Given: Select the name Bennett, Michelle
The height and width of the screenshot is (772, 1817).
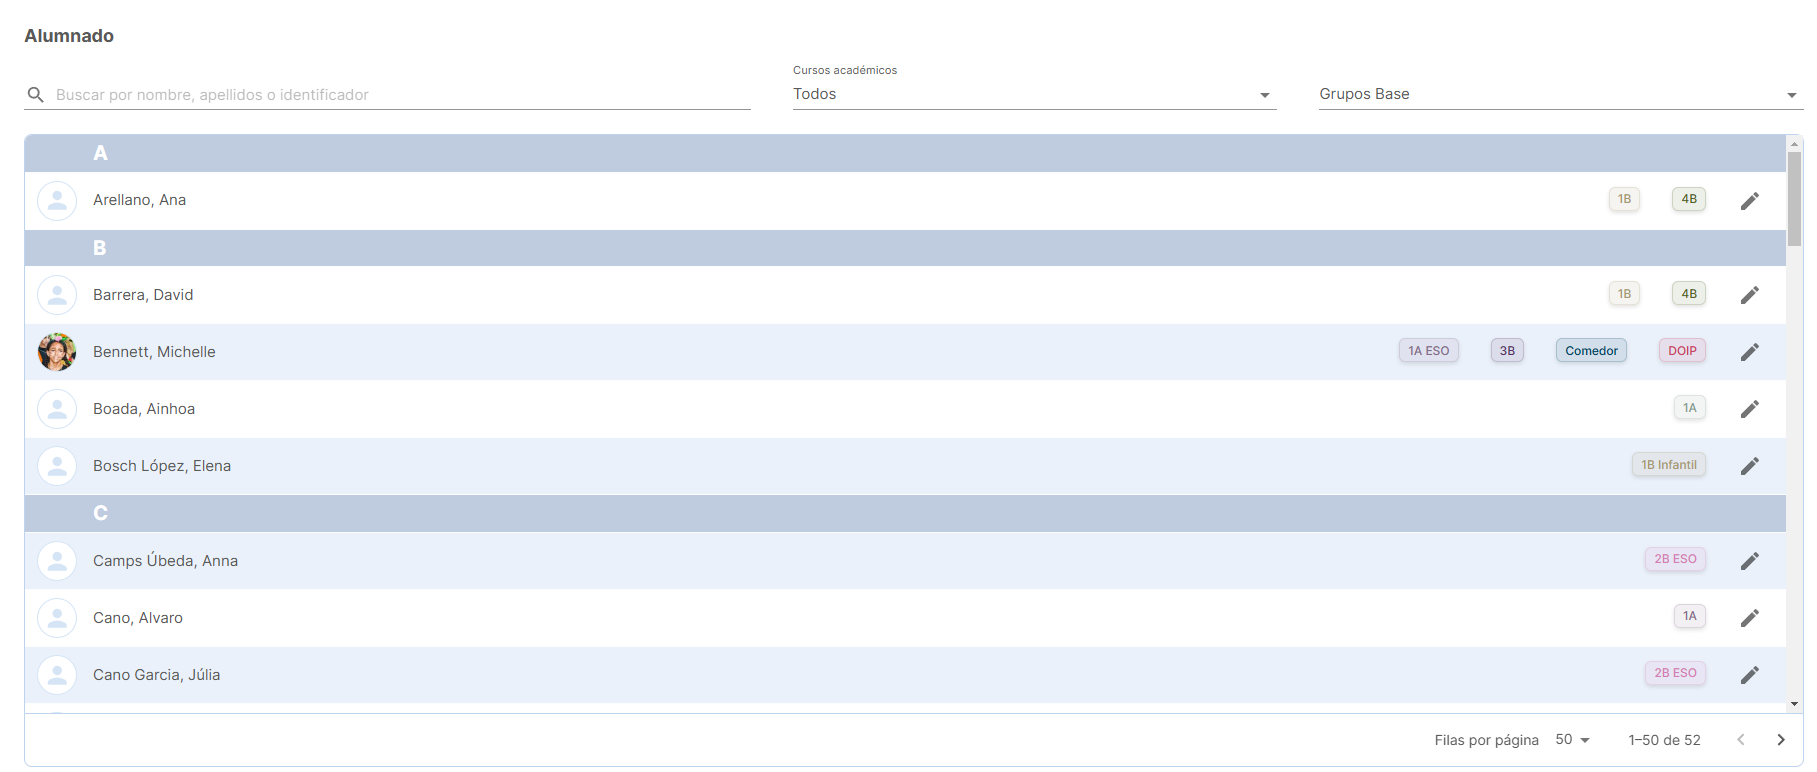Looking at the screenshot, I should coord(154,352).
